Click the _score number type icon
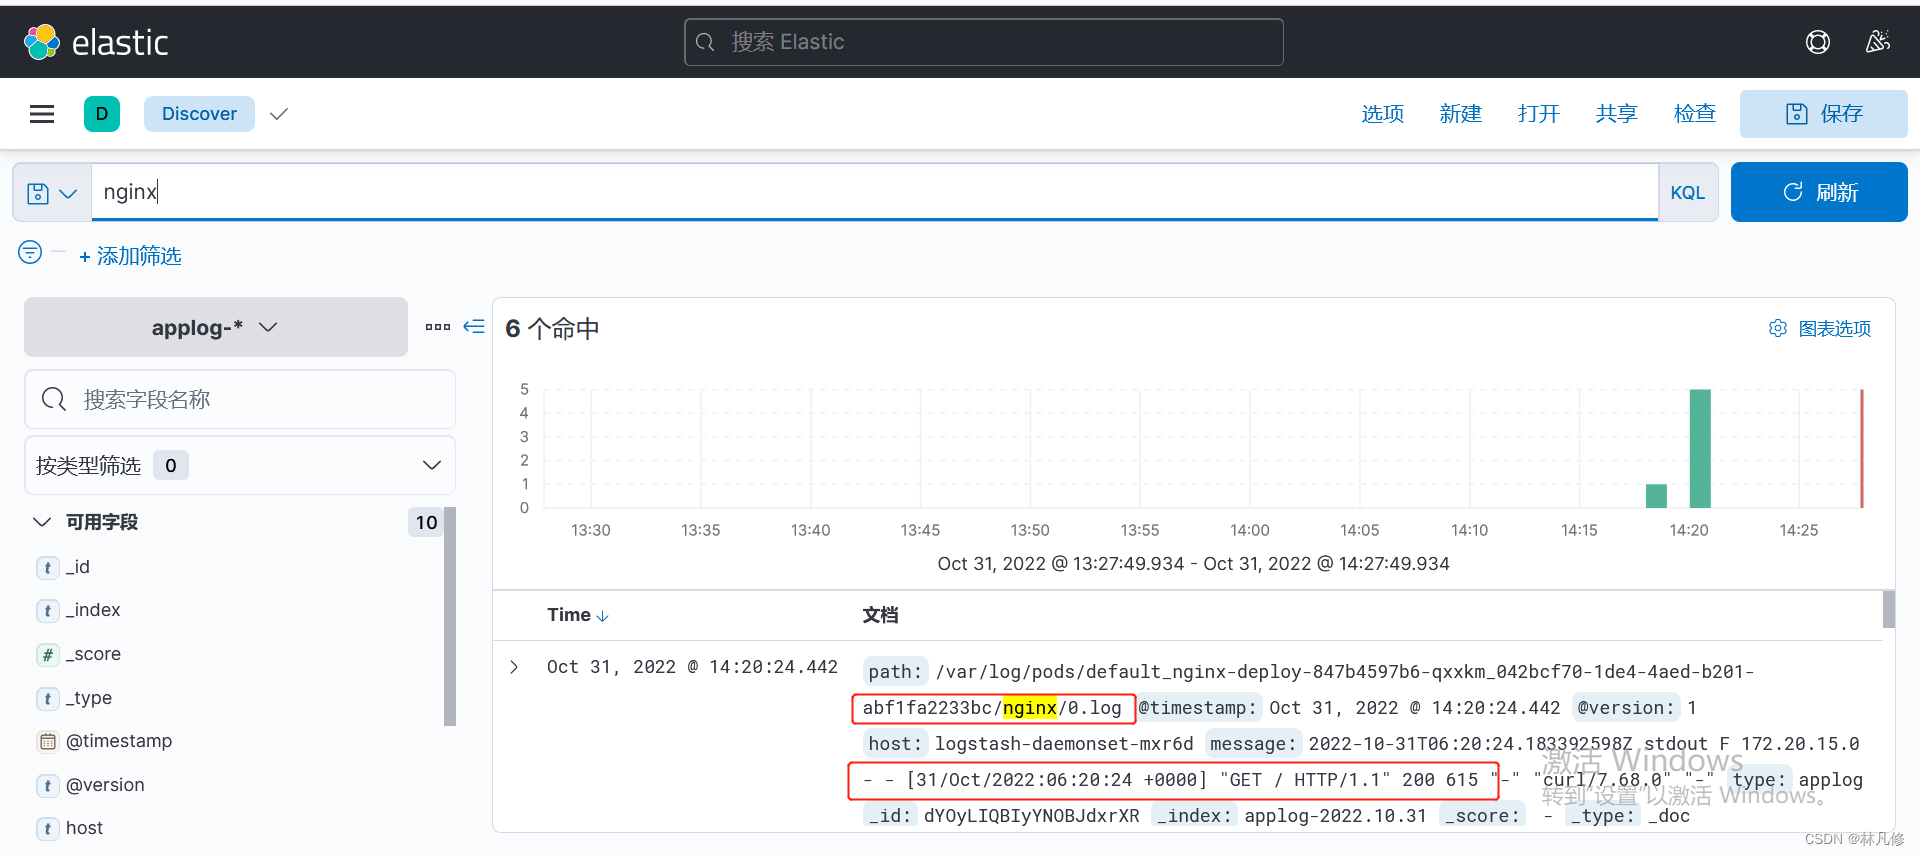This screenshot has height=856, width=1920. (x=47, y=654)
